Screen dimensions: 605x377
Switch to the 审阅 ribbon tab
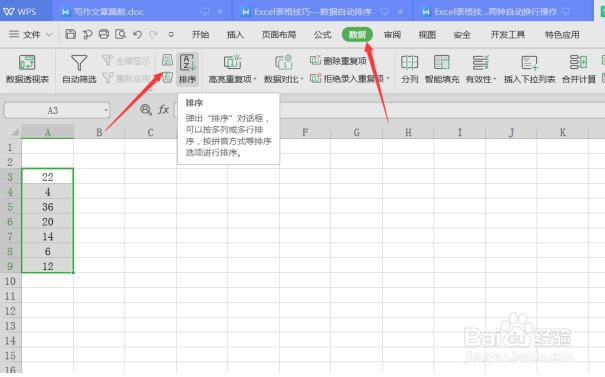(x=392, y=35)
